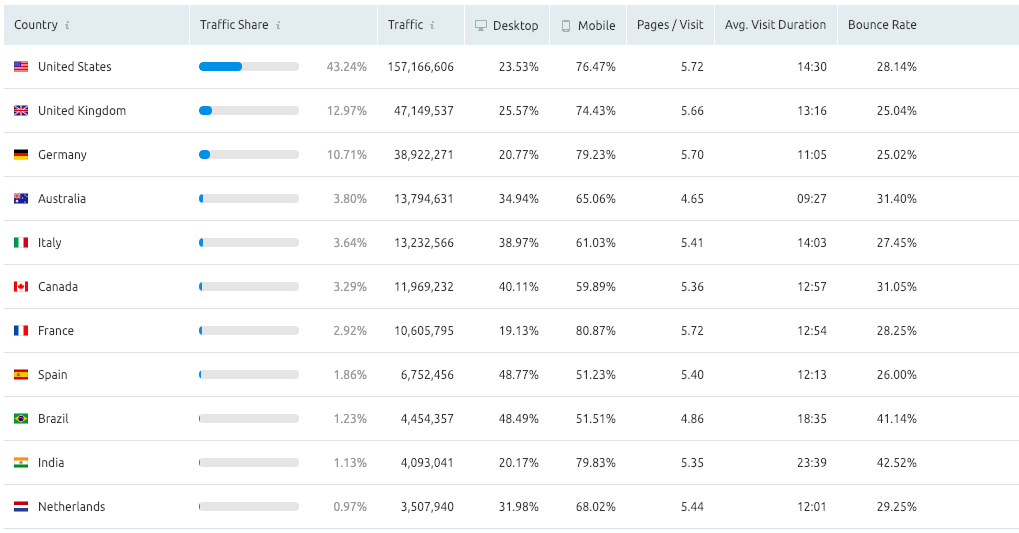Click the France flag icon
The image size is (1019, 533).
pos(21,330)
